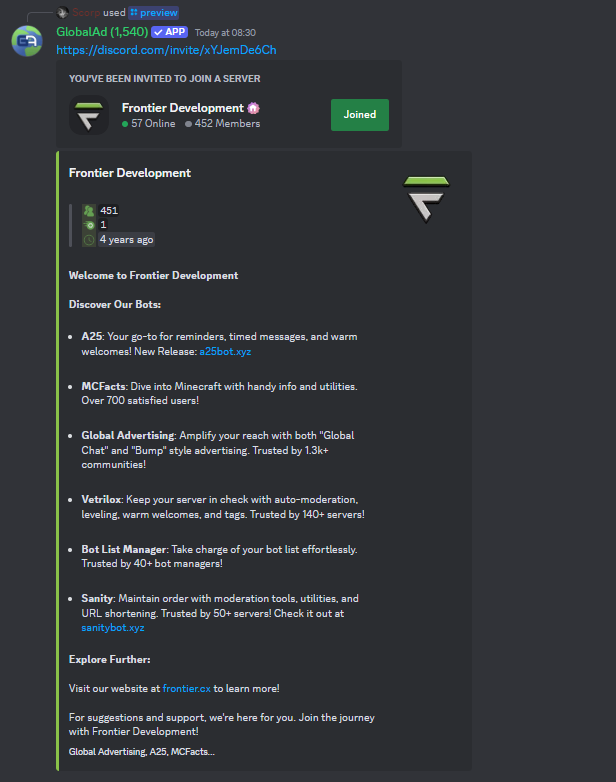Open the a25bot.xyz link
616x782 pixels.
[225, 352]
